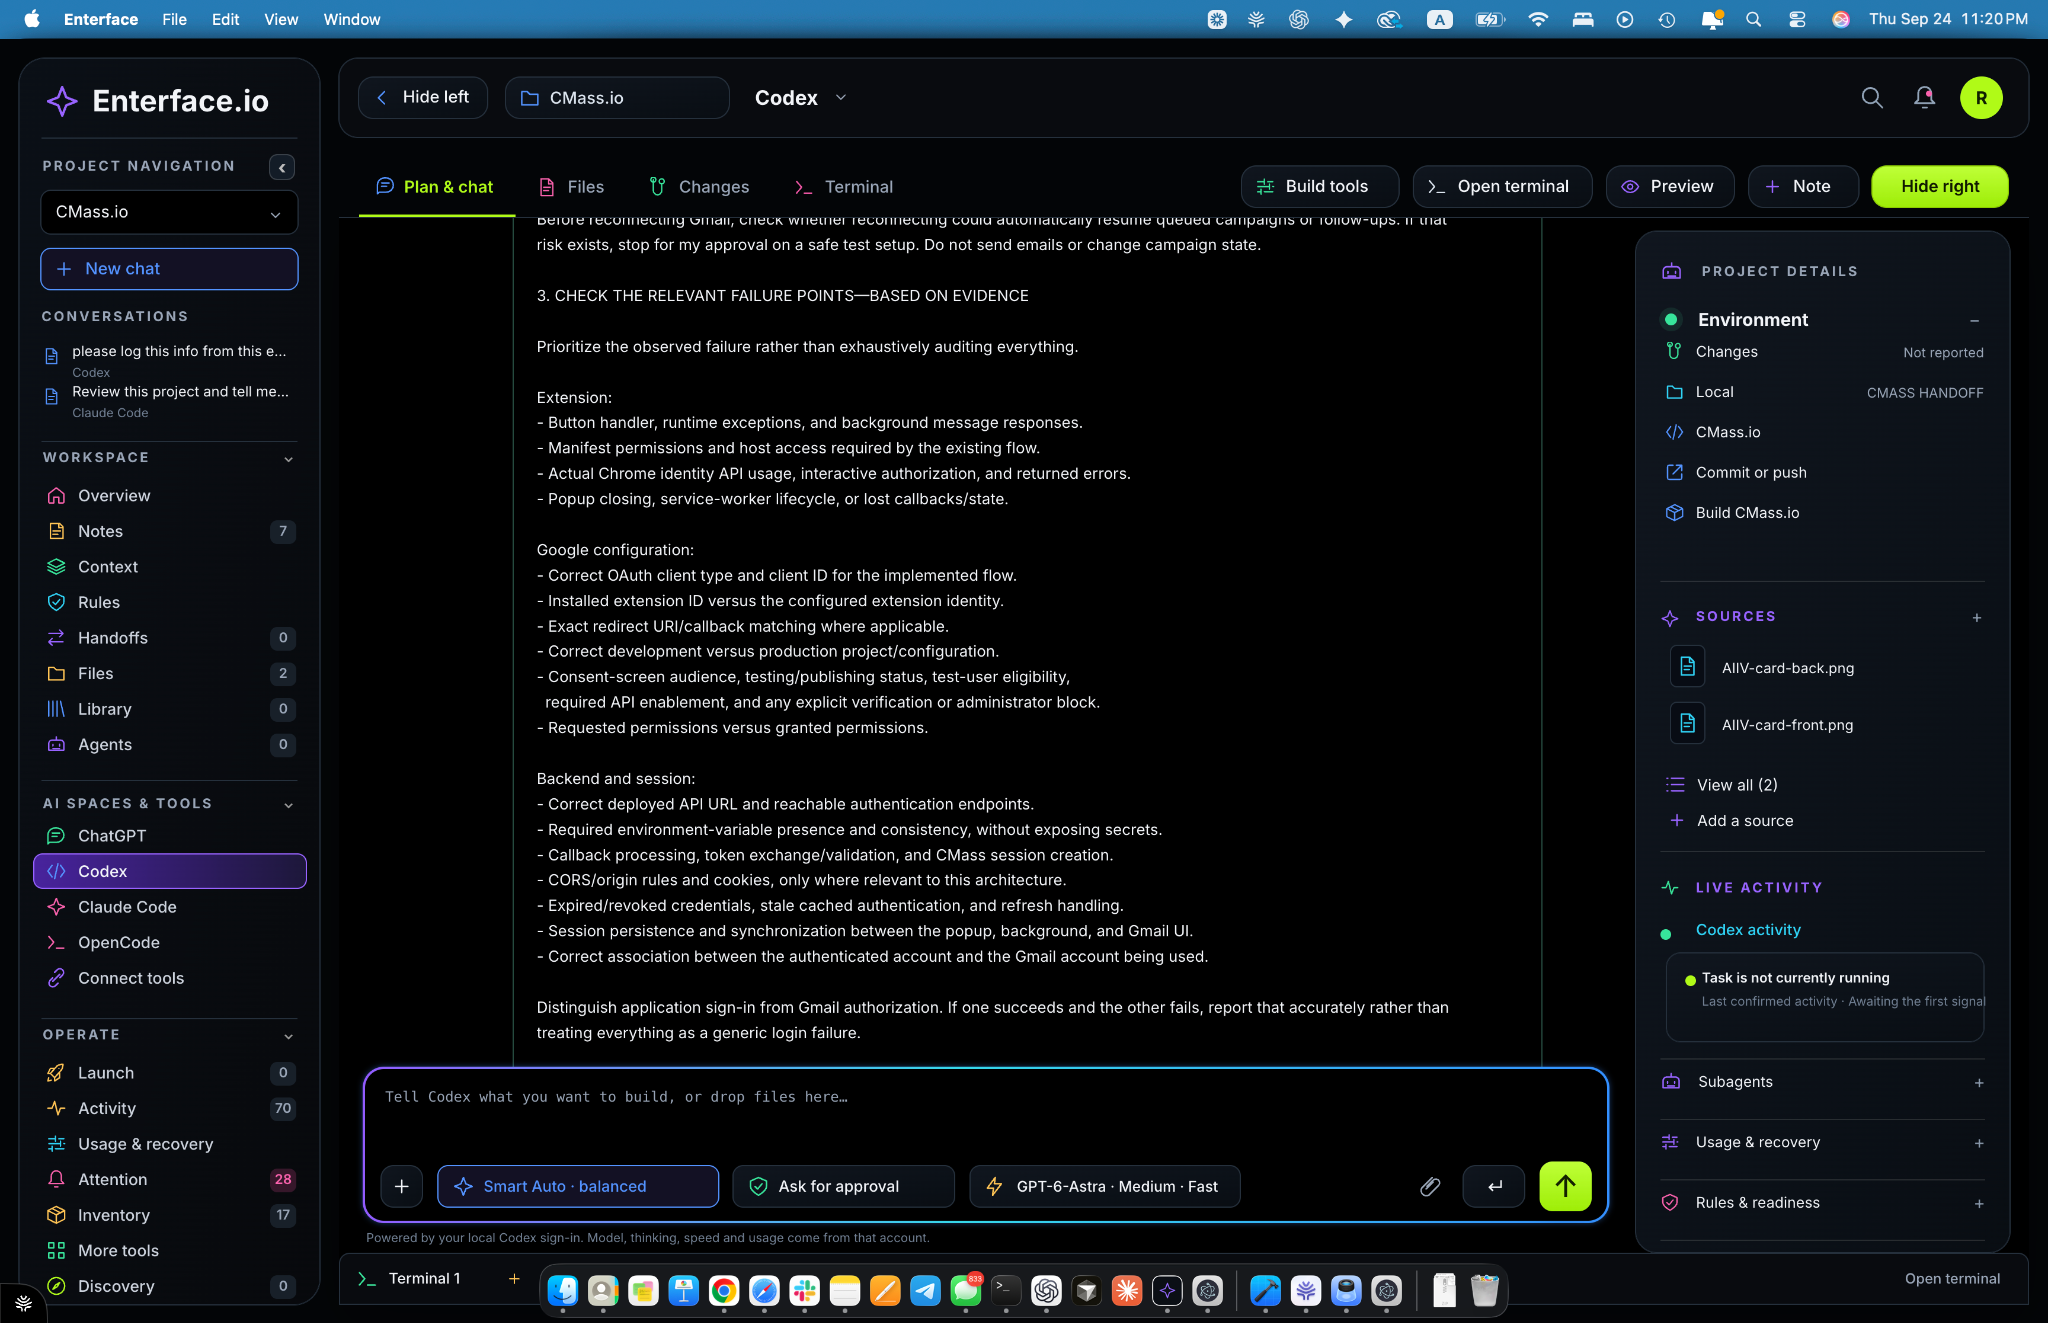Screen dimensions: 2048x1323
Task: Toggle Smart Auto balanced mode
Action: pyautogui.click(x=577, y=1186)
